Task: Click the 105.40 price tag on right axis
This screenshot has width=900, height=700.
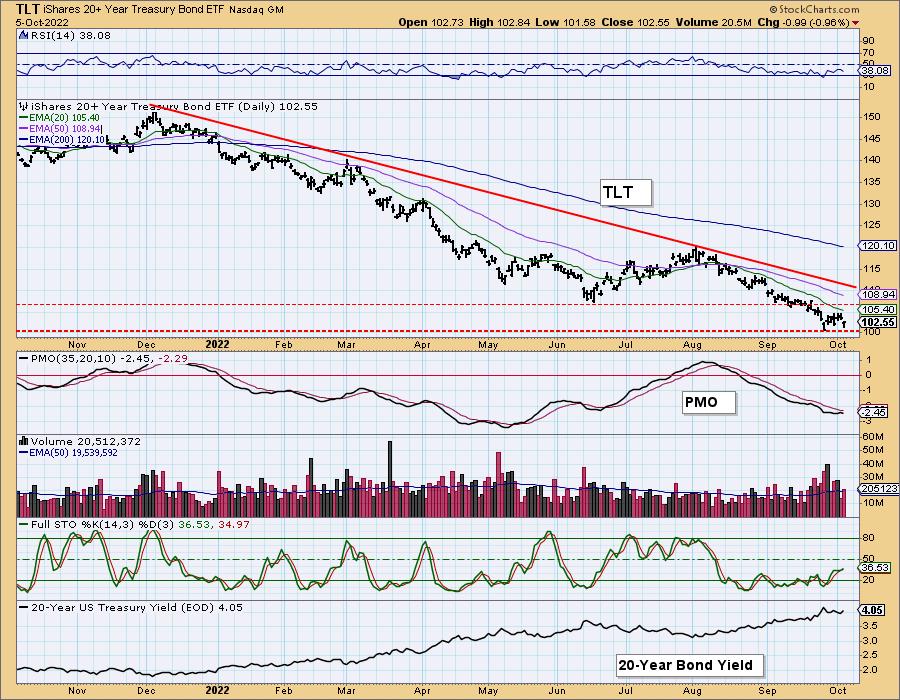Action: [878, 310]
